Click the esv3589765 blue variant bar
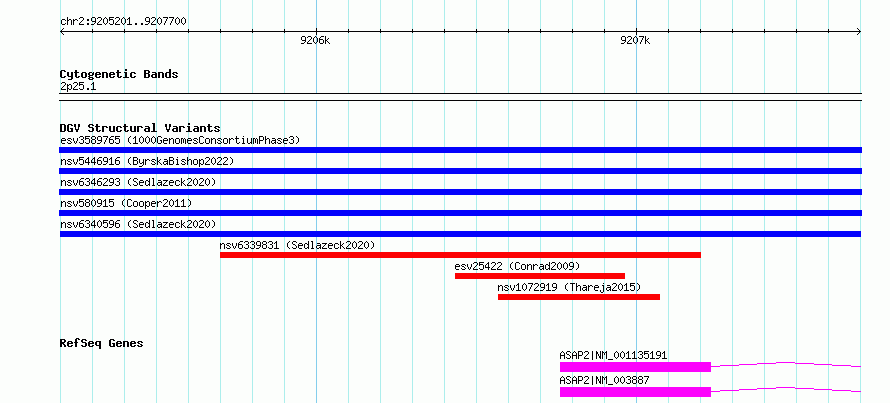The height and width of the screenshot is (403, 890). [x=460, y=150]
